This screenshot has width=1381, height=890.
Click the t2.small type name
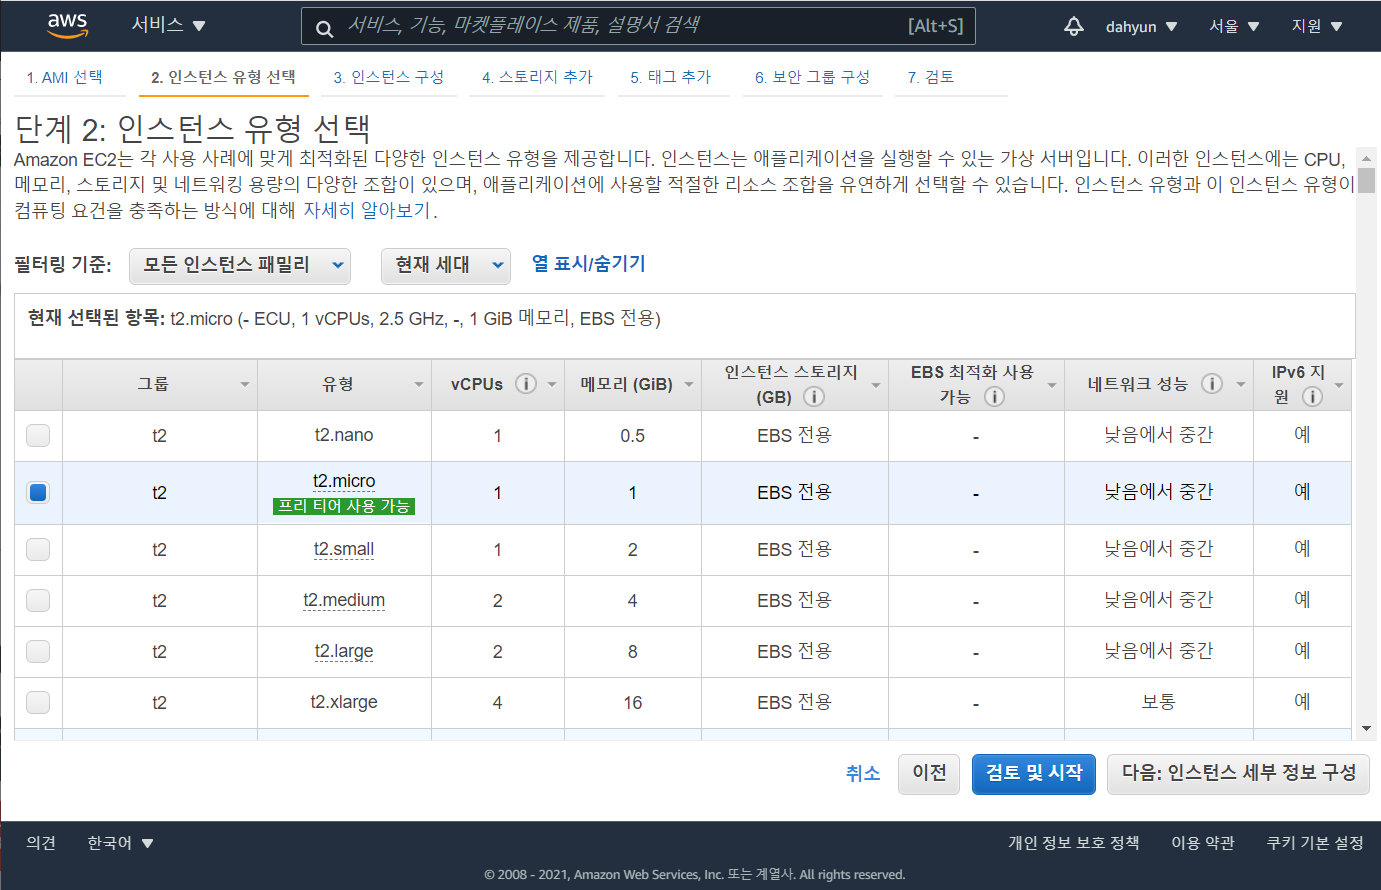tap(344, 549)
